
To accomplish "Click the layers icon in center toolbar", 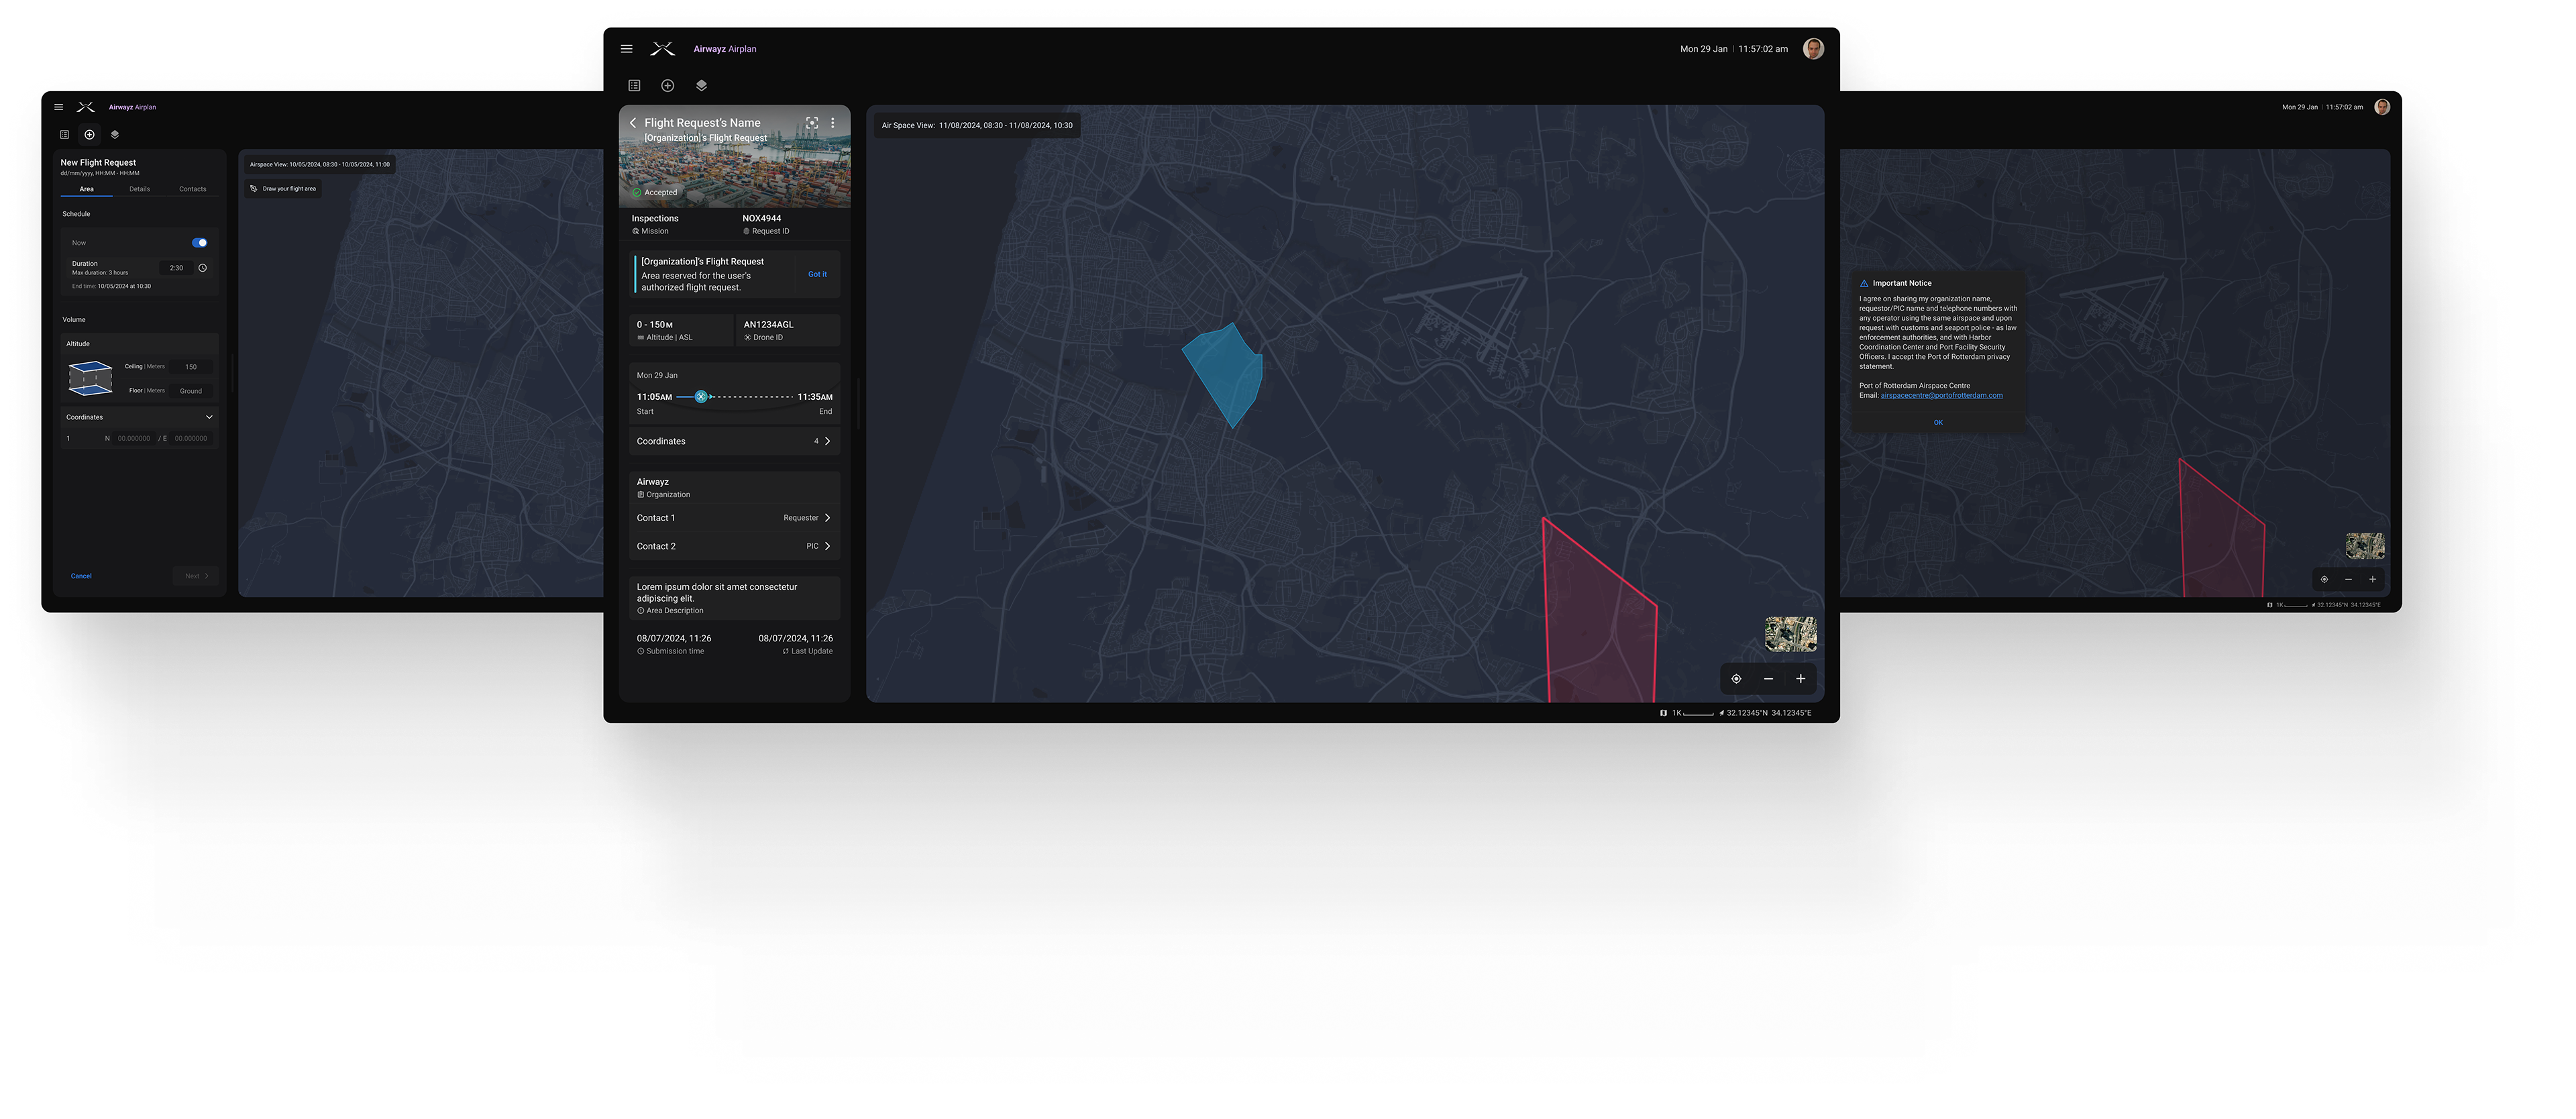I will [x=701, y=86].
